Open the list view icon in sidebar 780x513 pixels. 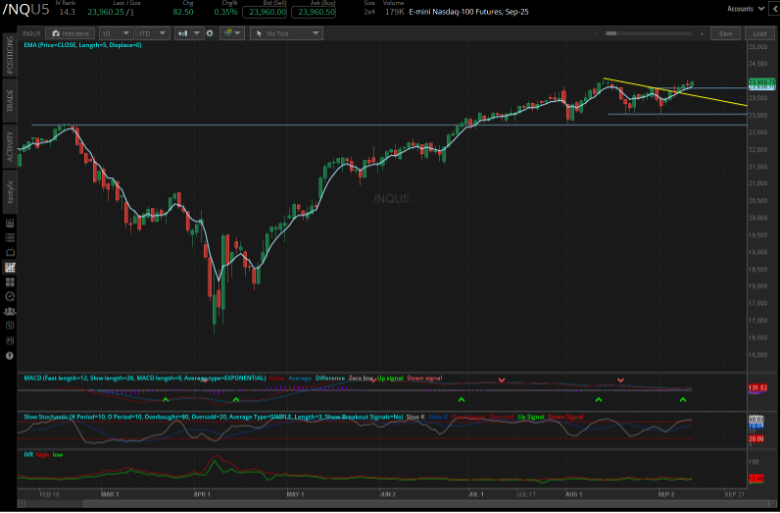click(x=9, y=238)
